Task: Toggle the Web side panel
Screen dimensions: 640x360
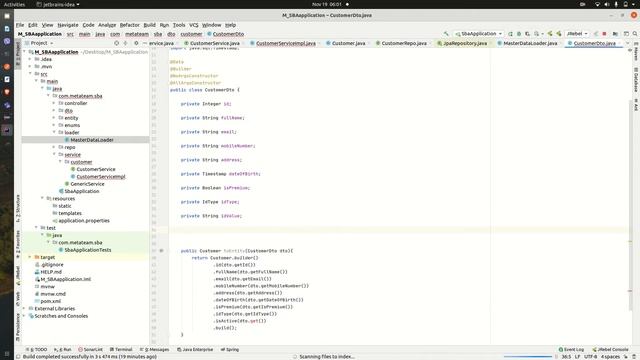Action: [18, 299]
